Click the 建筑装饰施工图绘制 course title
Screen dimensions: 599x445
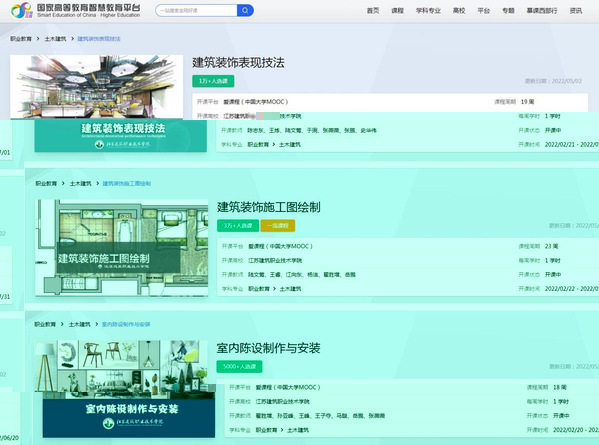[x=269, y=207]
